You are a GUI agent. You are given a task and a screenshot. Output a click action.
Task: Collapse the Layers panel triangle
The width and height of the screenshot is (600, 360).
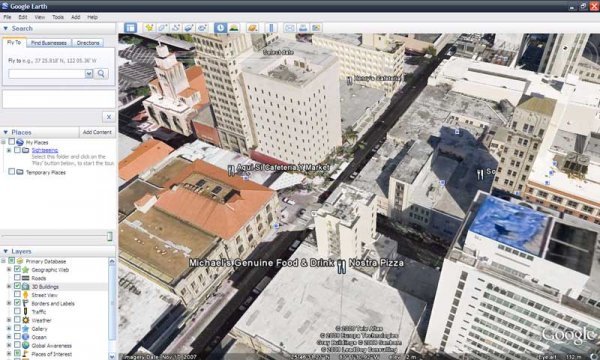(x=5, y=251)
